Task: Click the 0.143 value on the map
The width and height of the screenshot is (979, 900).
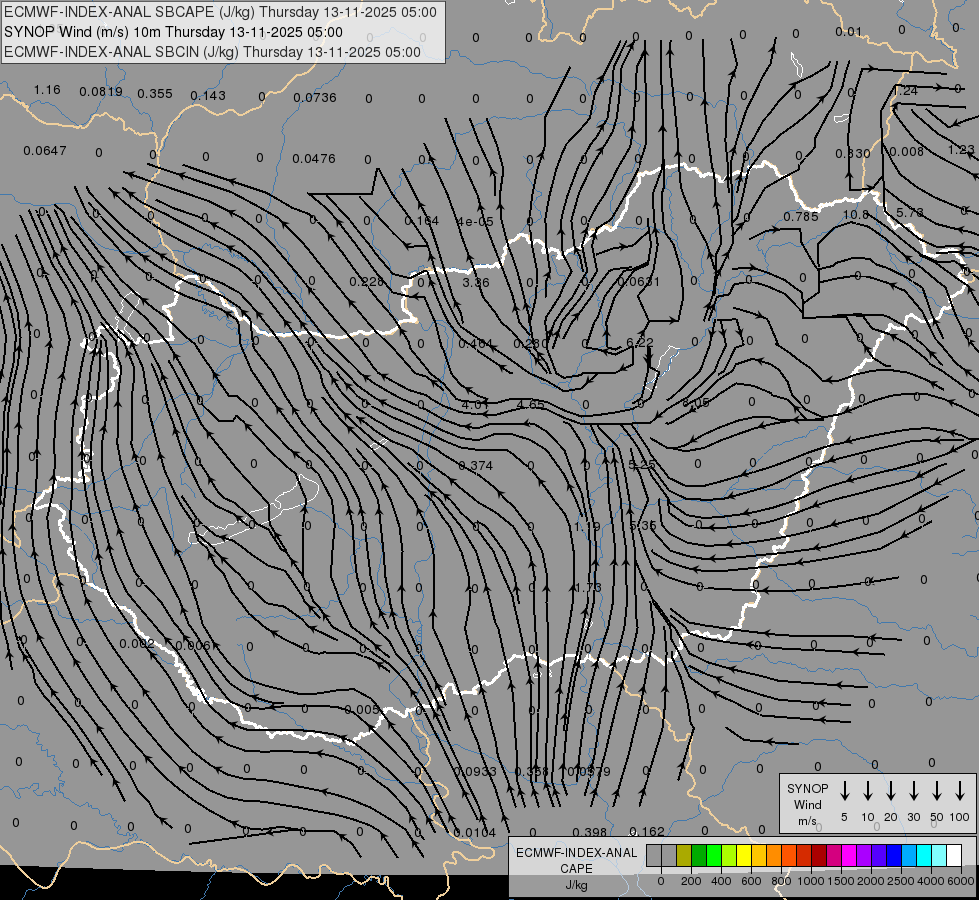Action: tap(208, 96)
